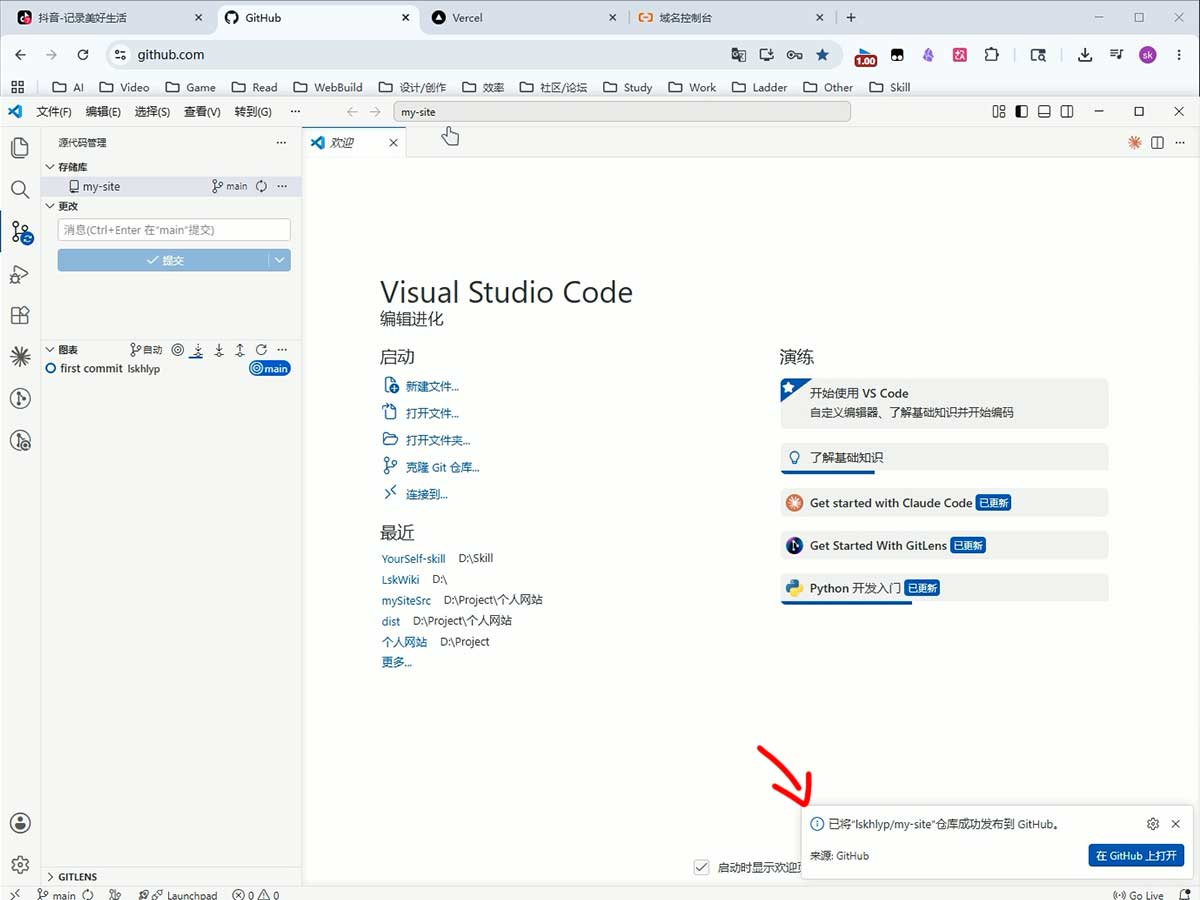The image size is (1200, 900).
Task: Open recent project YourSelf-skill
Action: click(413, 559)
